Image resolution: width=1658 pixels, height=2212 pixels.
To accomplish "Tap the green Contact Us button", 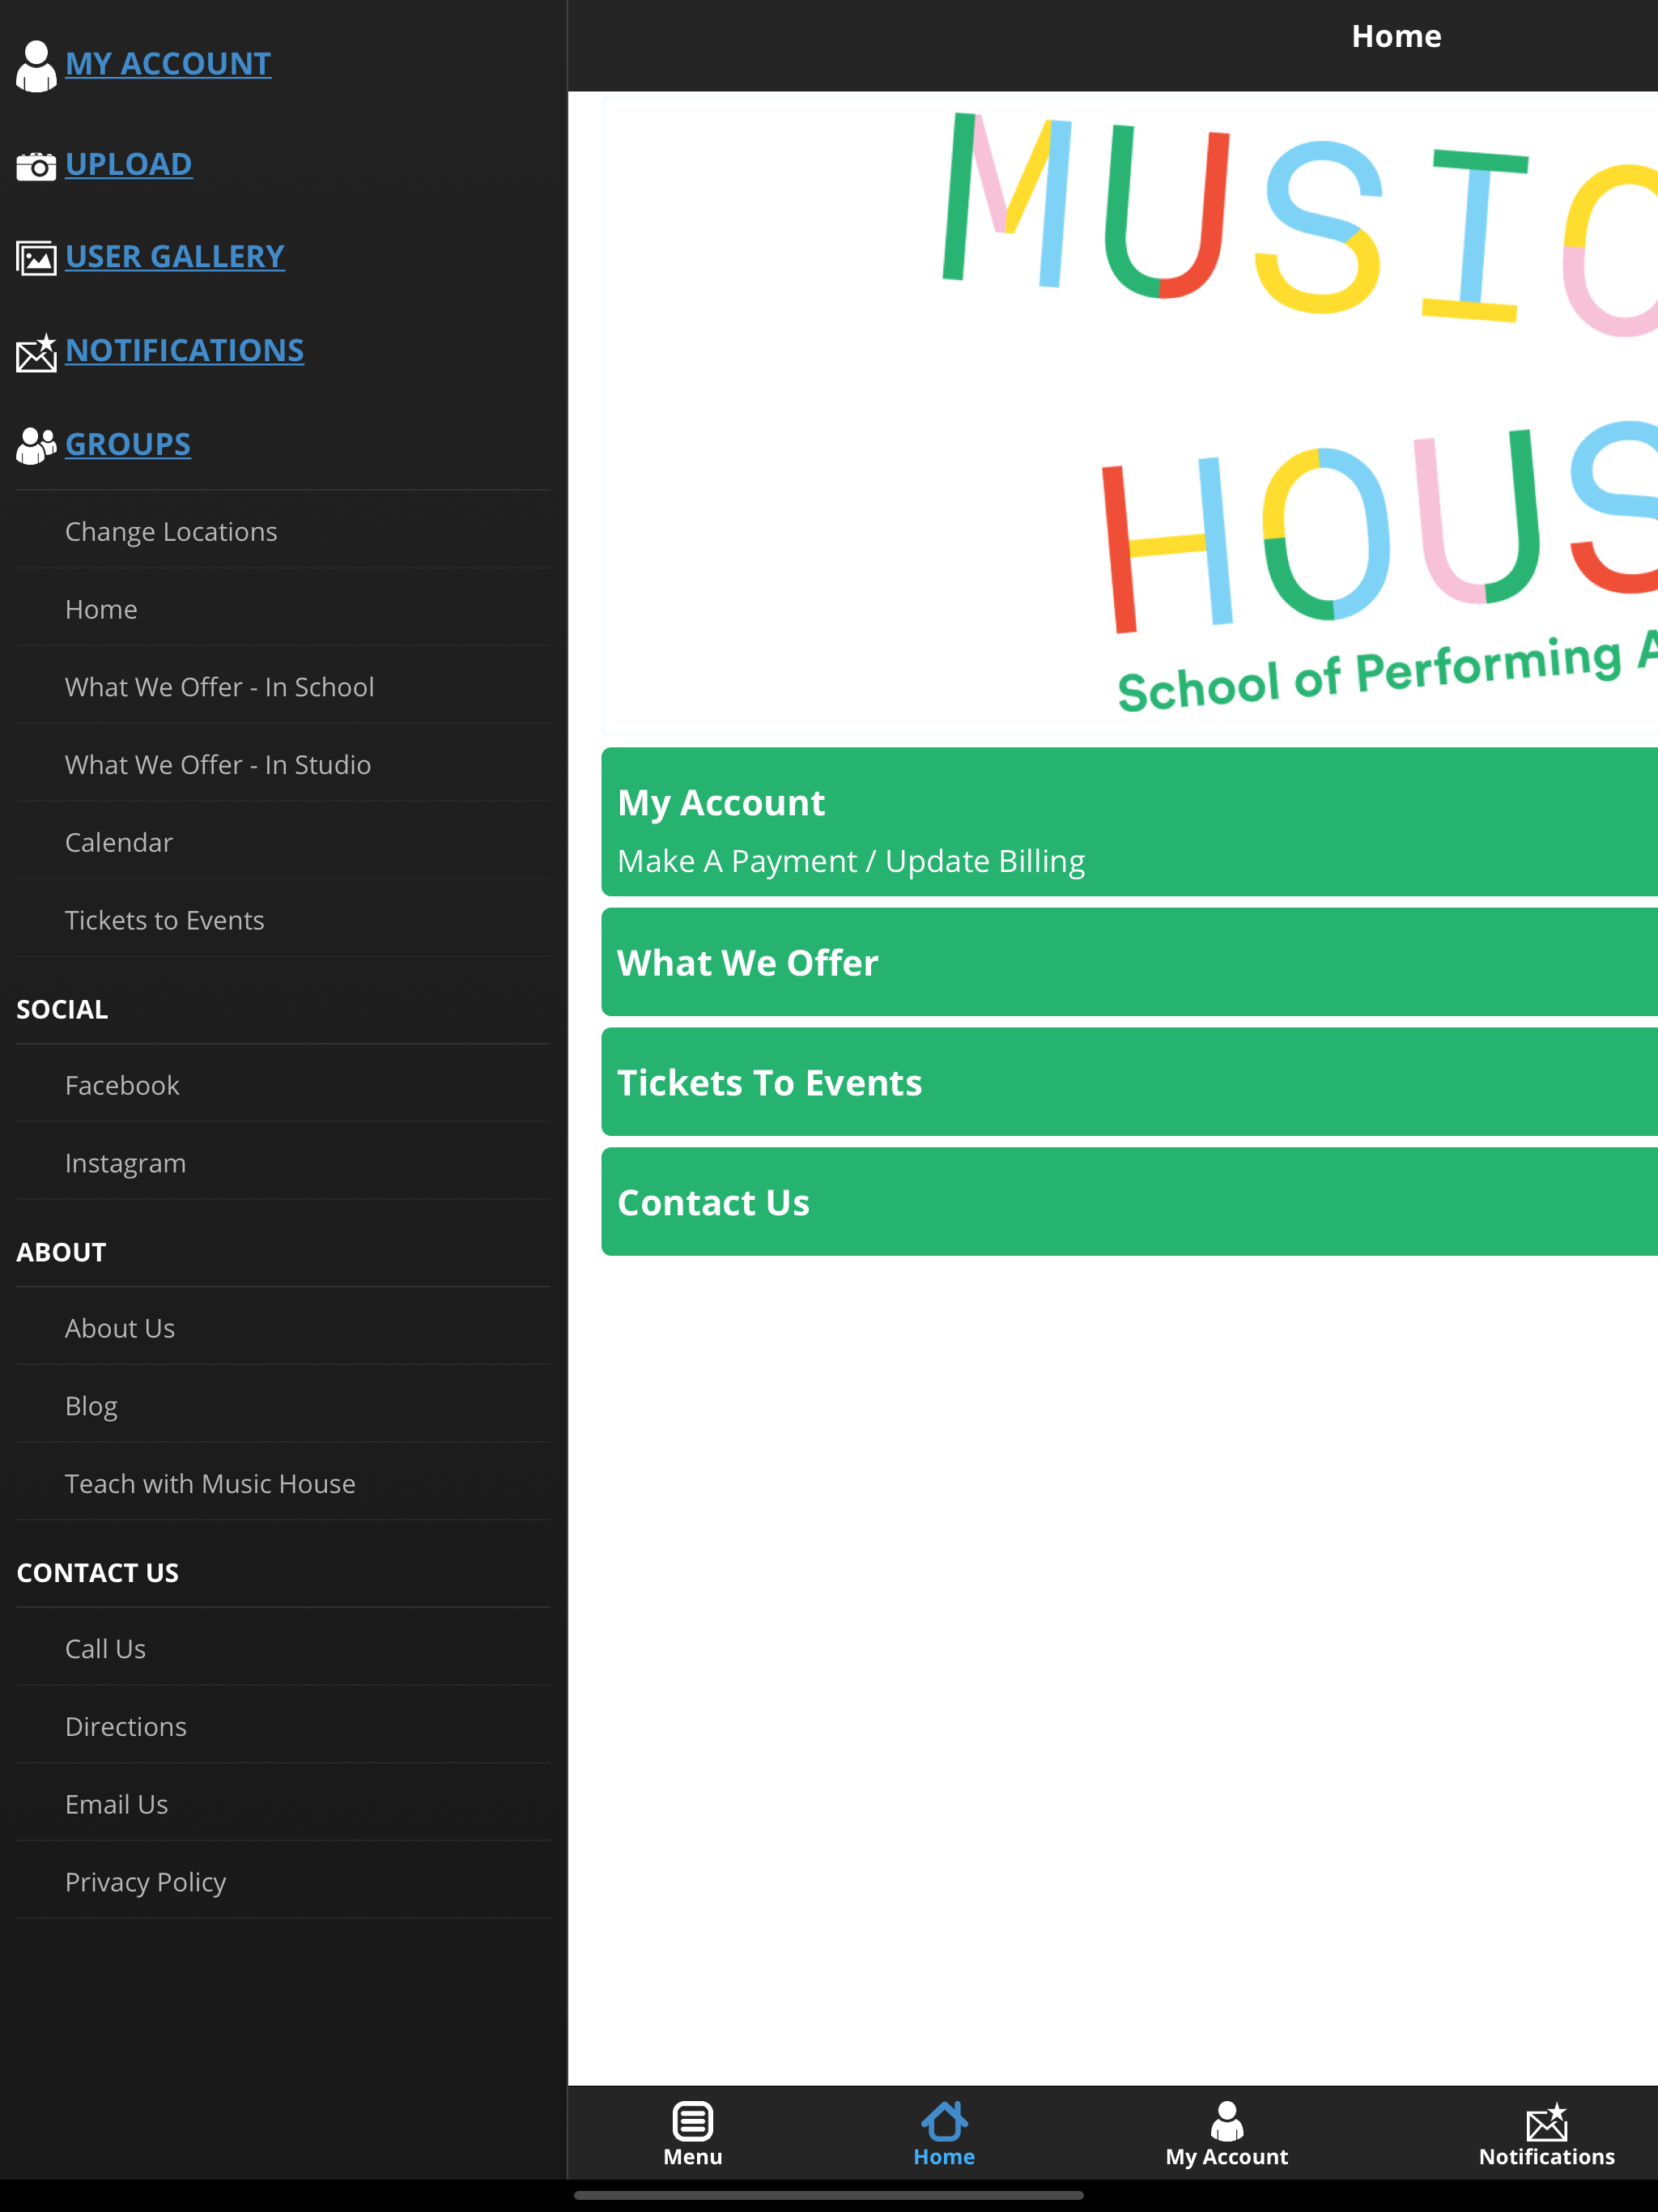I will [x=1129, y=1202].
